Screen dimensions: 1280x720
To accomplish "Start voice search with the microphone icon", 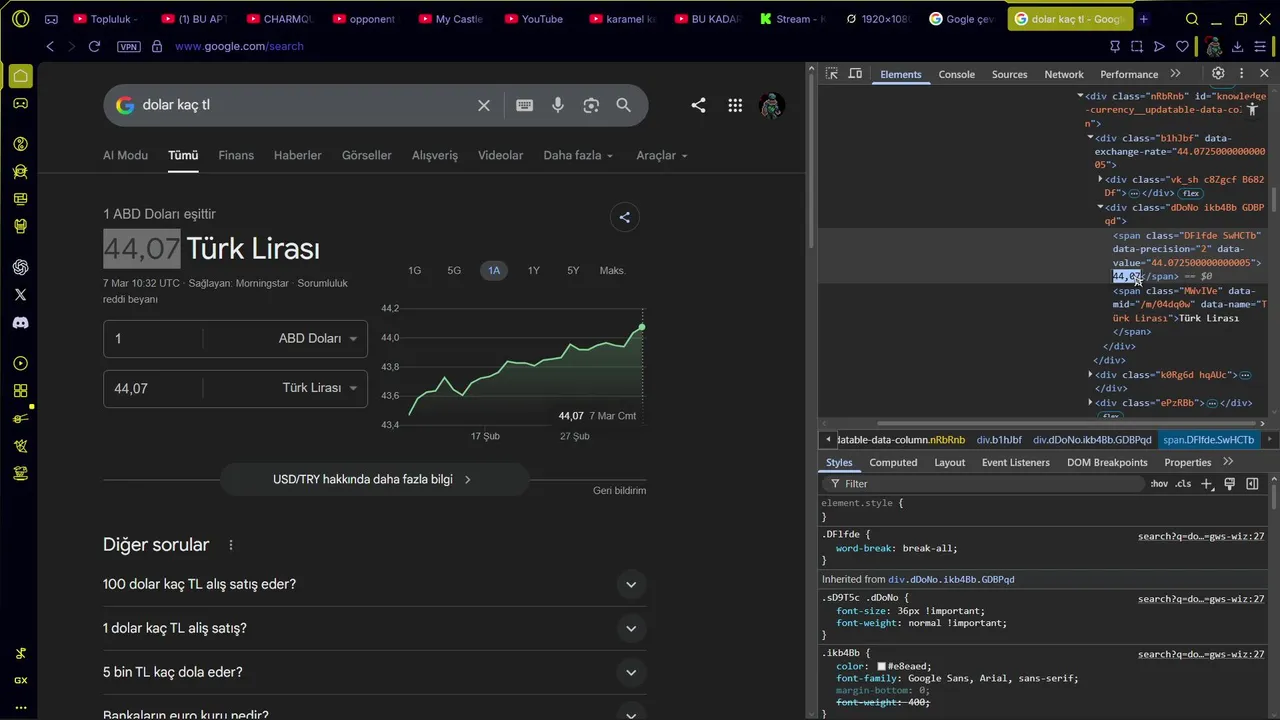I will click(x=558, y=105).
